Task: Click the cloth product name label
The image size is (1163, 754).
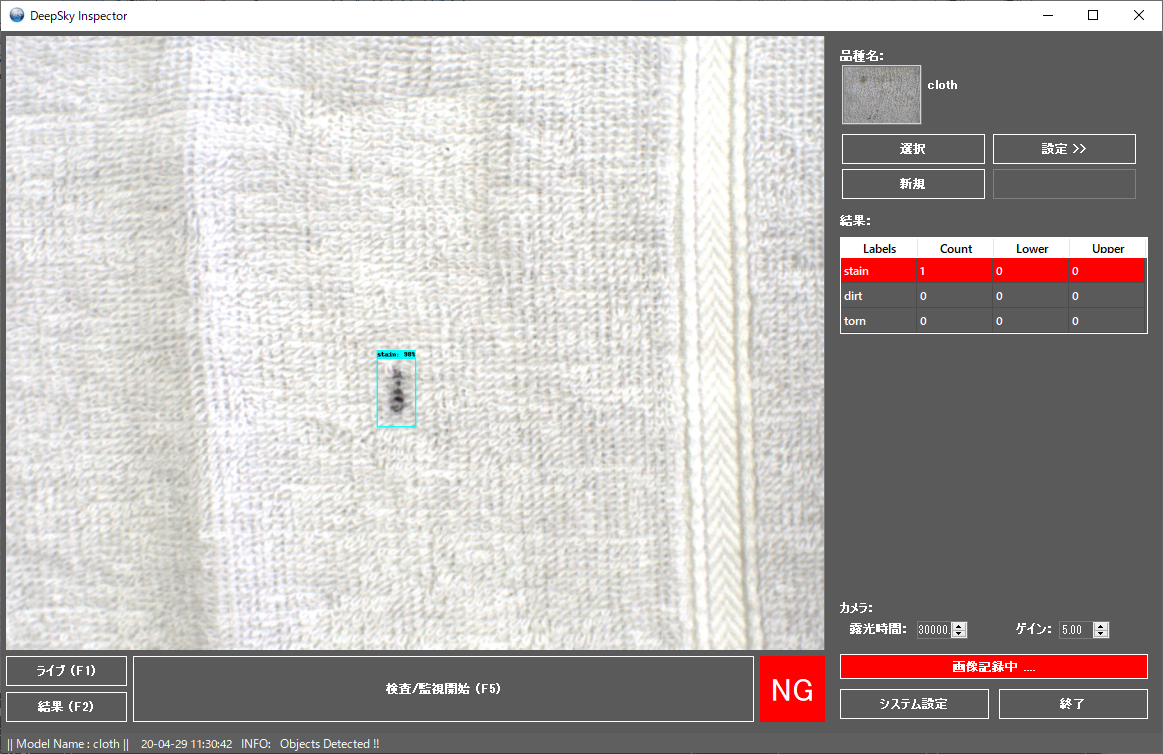Action: [942, 85]
